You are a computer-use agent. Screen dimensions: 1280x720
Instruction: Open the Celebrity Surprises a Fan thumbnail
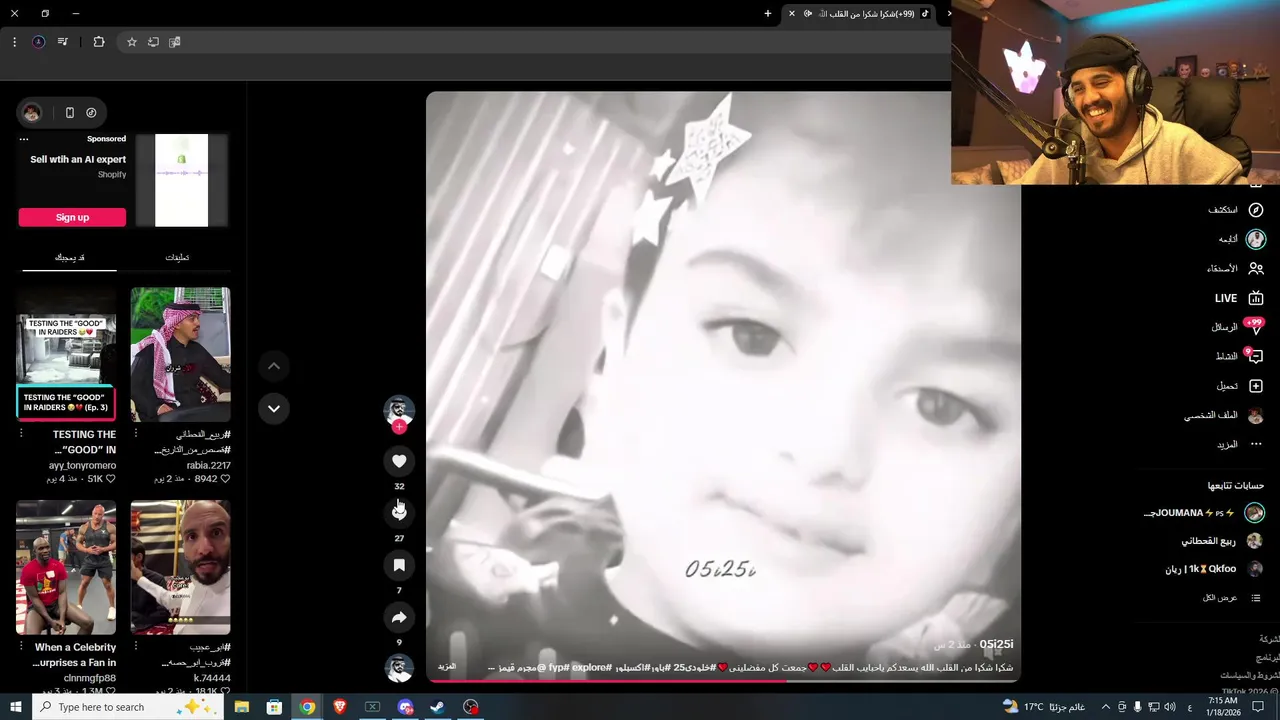[66, 567]
